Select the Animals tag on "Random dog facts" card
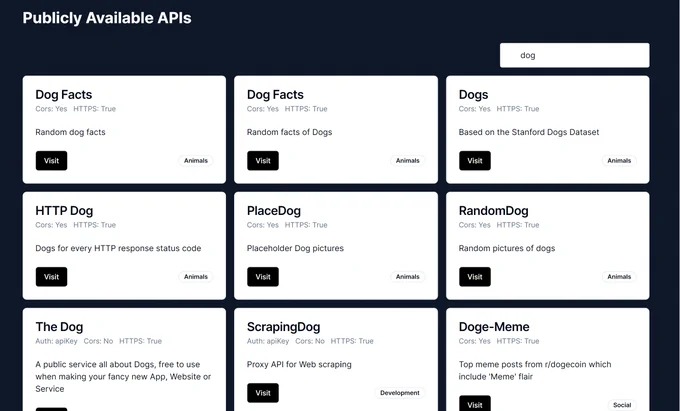Screen dimensions: 680x411 [196, 160]
